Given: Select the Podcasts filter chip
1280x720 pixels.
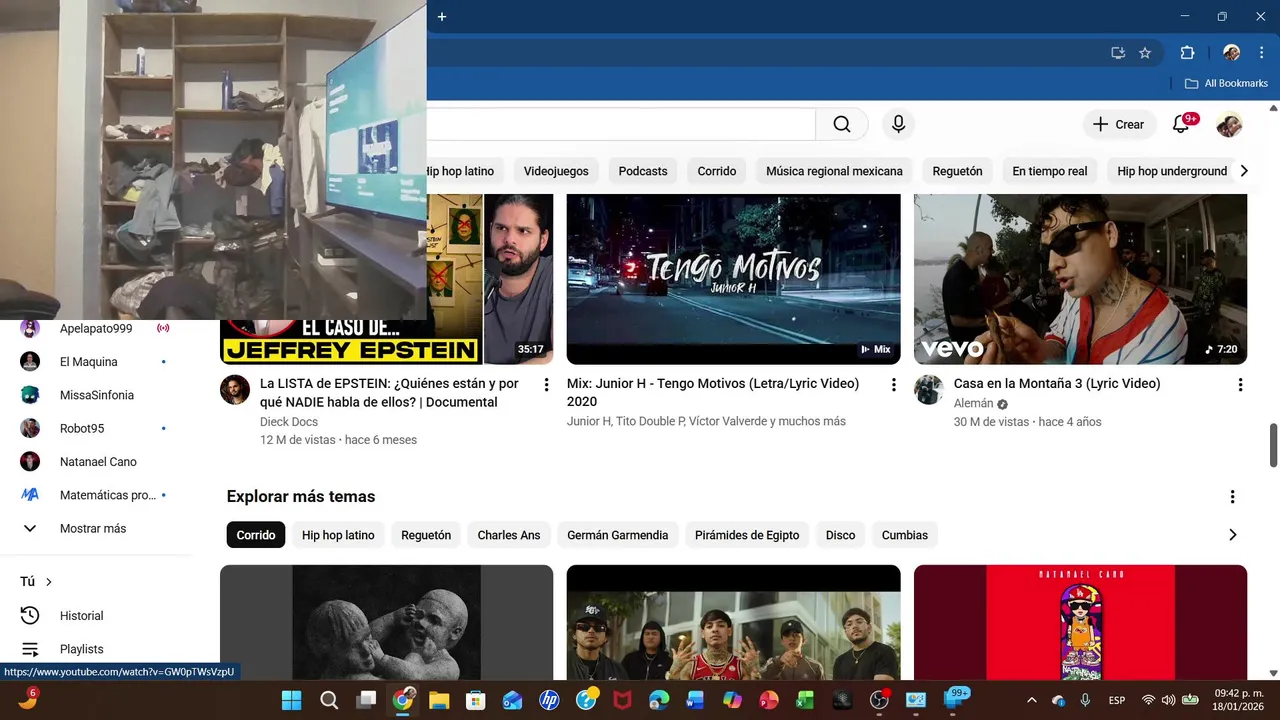Looking at the screenshot, I should [x=643, y=171].
